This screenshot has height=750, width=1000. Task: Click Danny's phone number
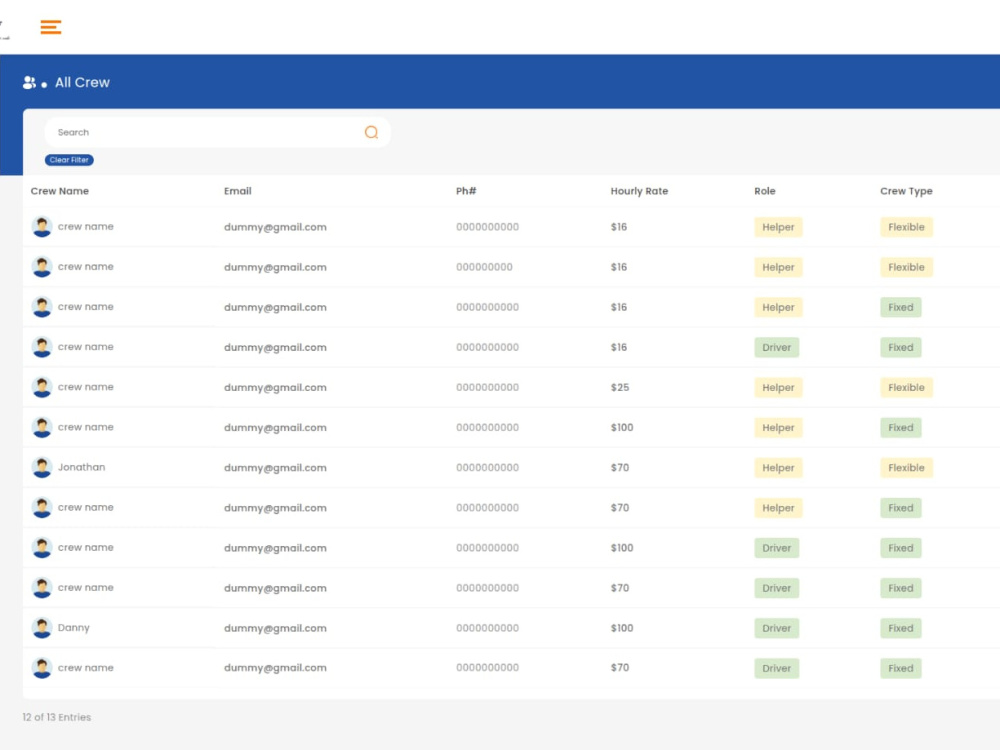[x=487, y=628]
